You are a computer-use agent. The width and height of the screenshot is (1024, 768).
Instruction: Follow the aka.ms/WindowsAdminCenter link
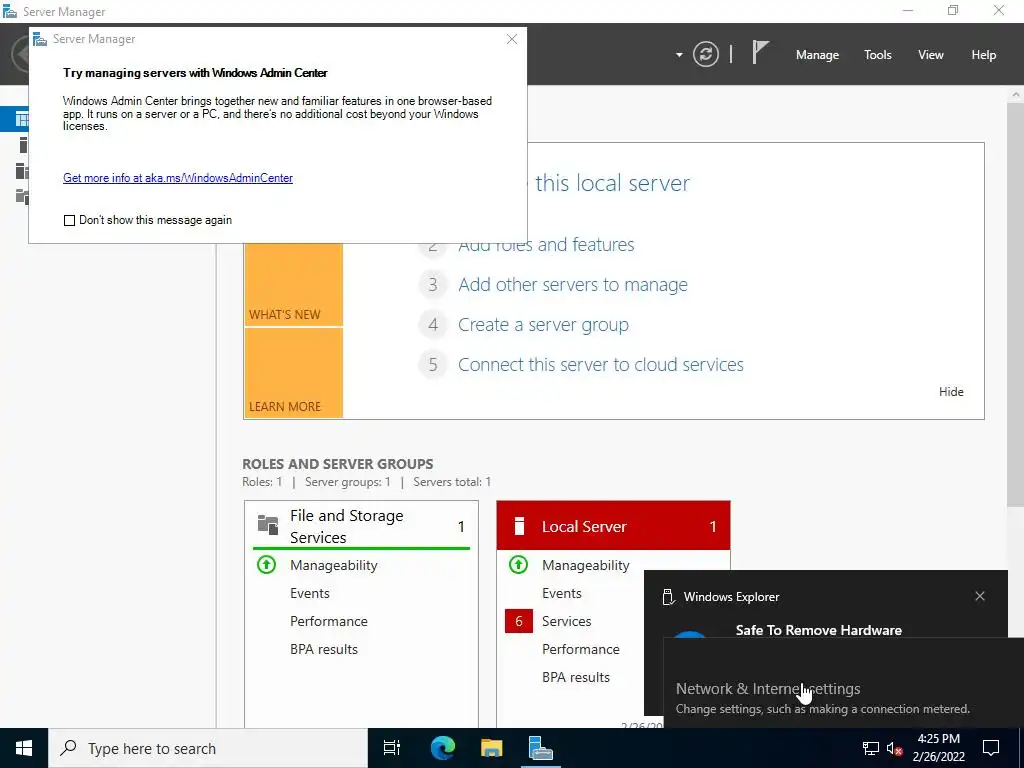(x=178, y=178)
